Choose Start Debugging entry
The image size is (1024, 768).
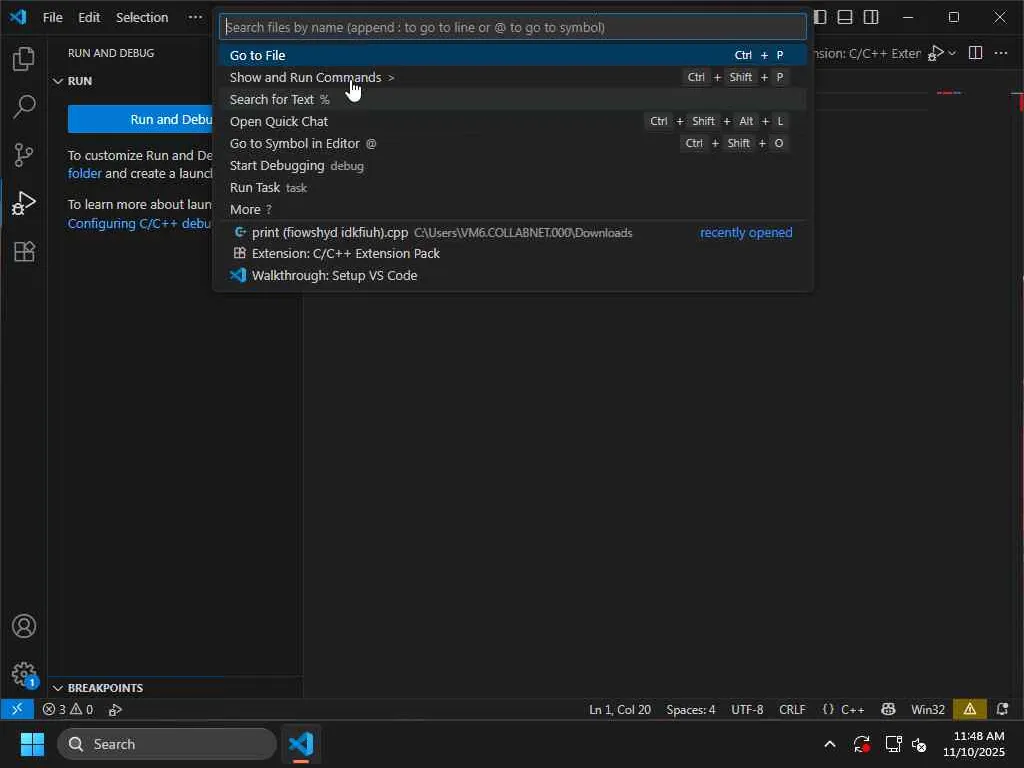513,166
